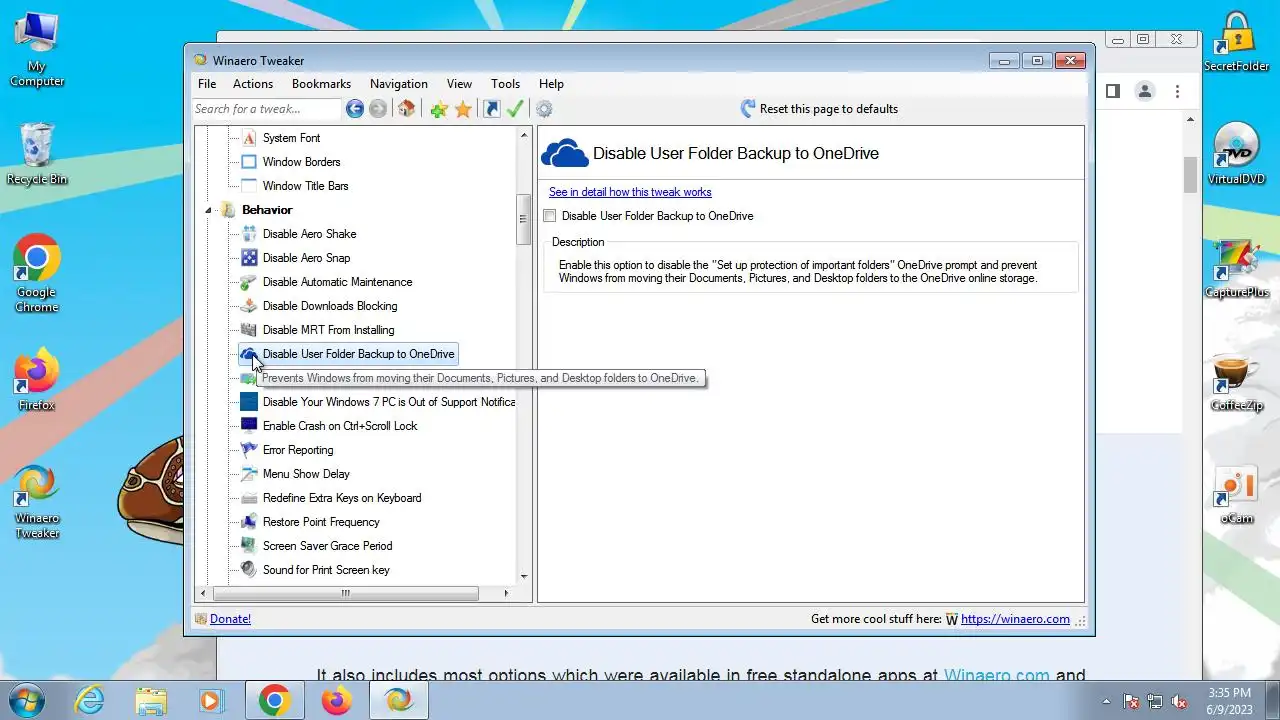The image size is (1280, 720).
Task: Click the Sound for Print Screen key icon
Action: [249, 570]
